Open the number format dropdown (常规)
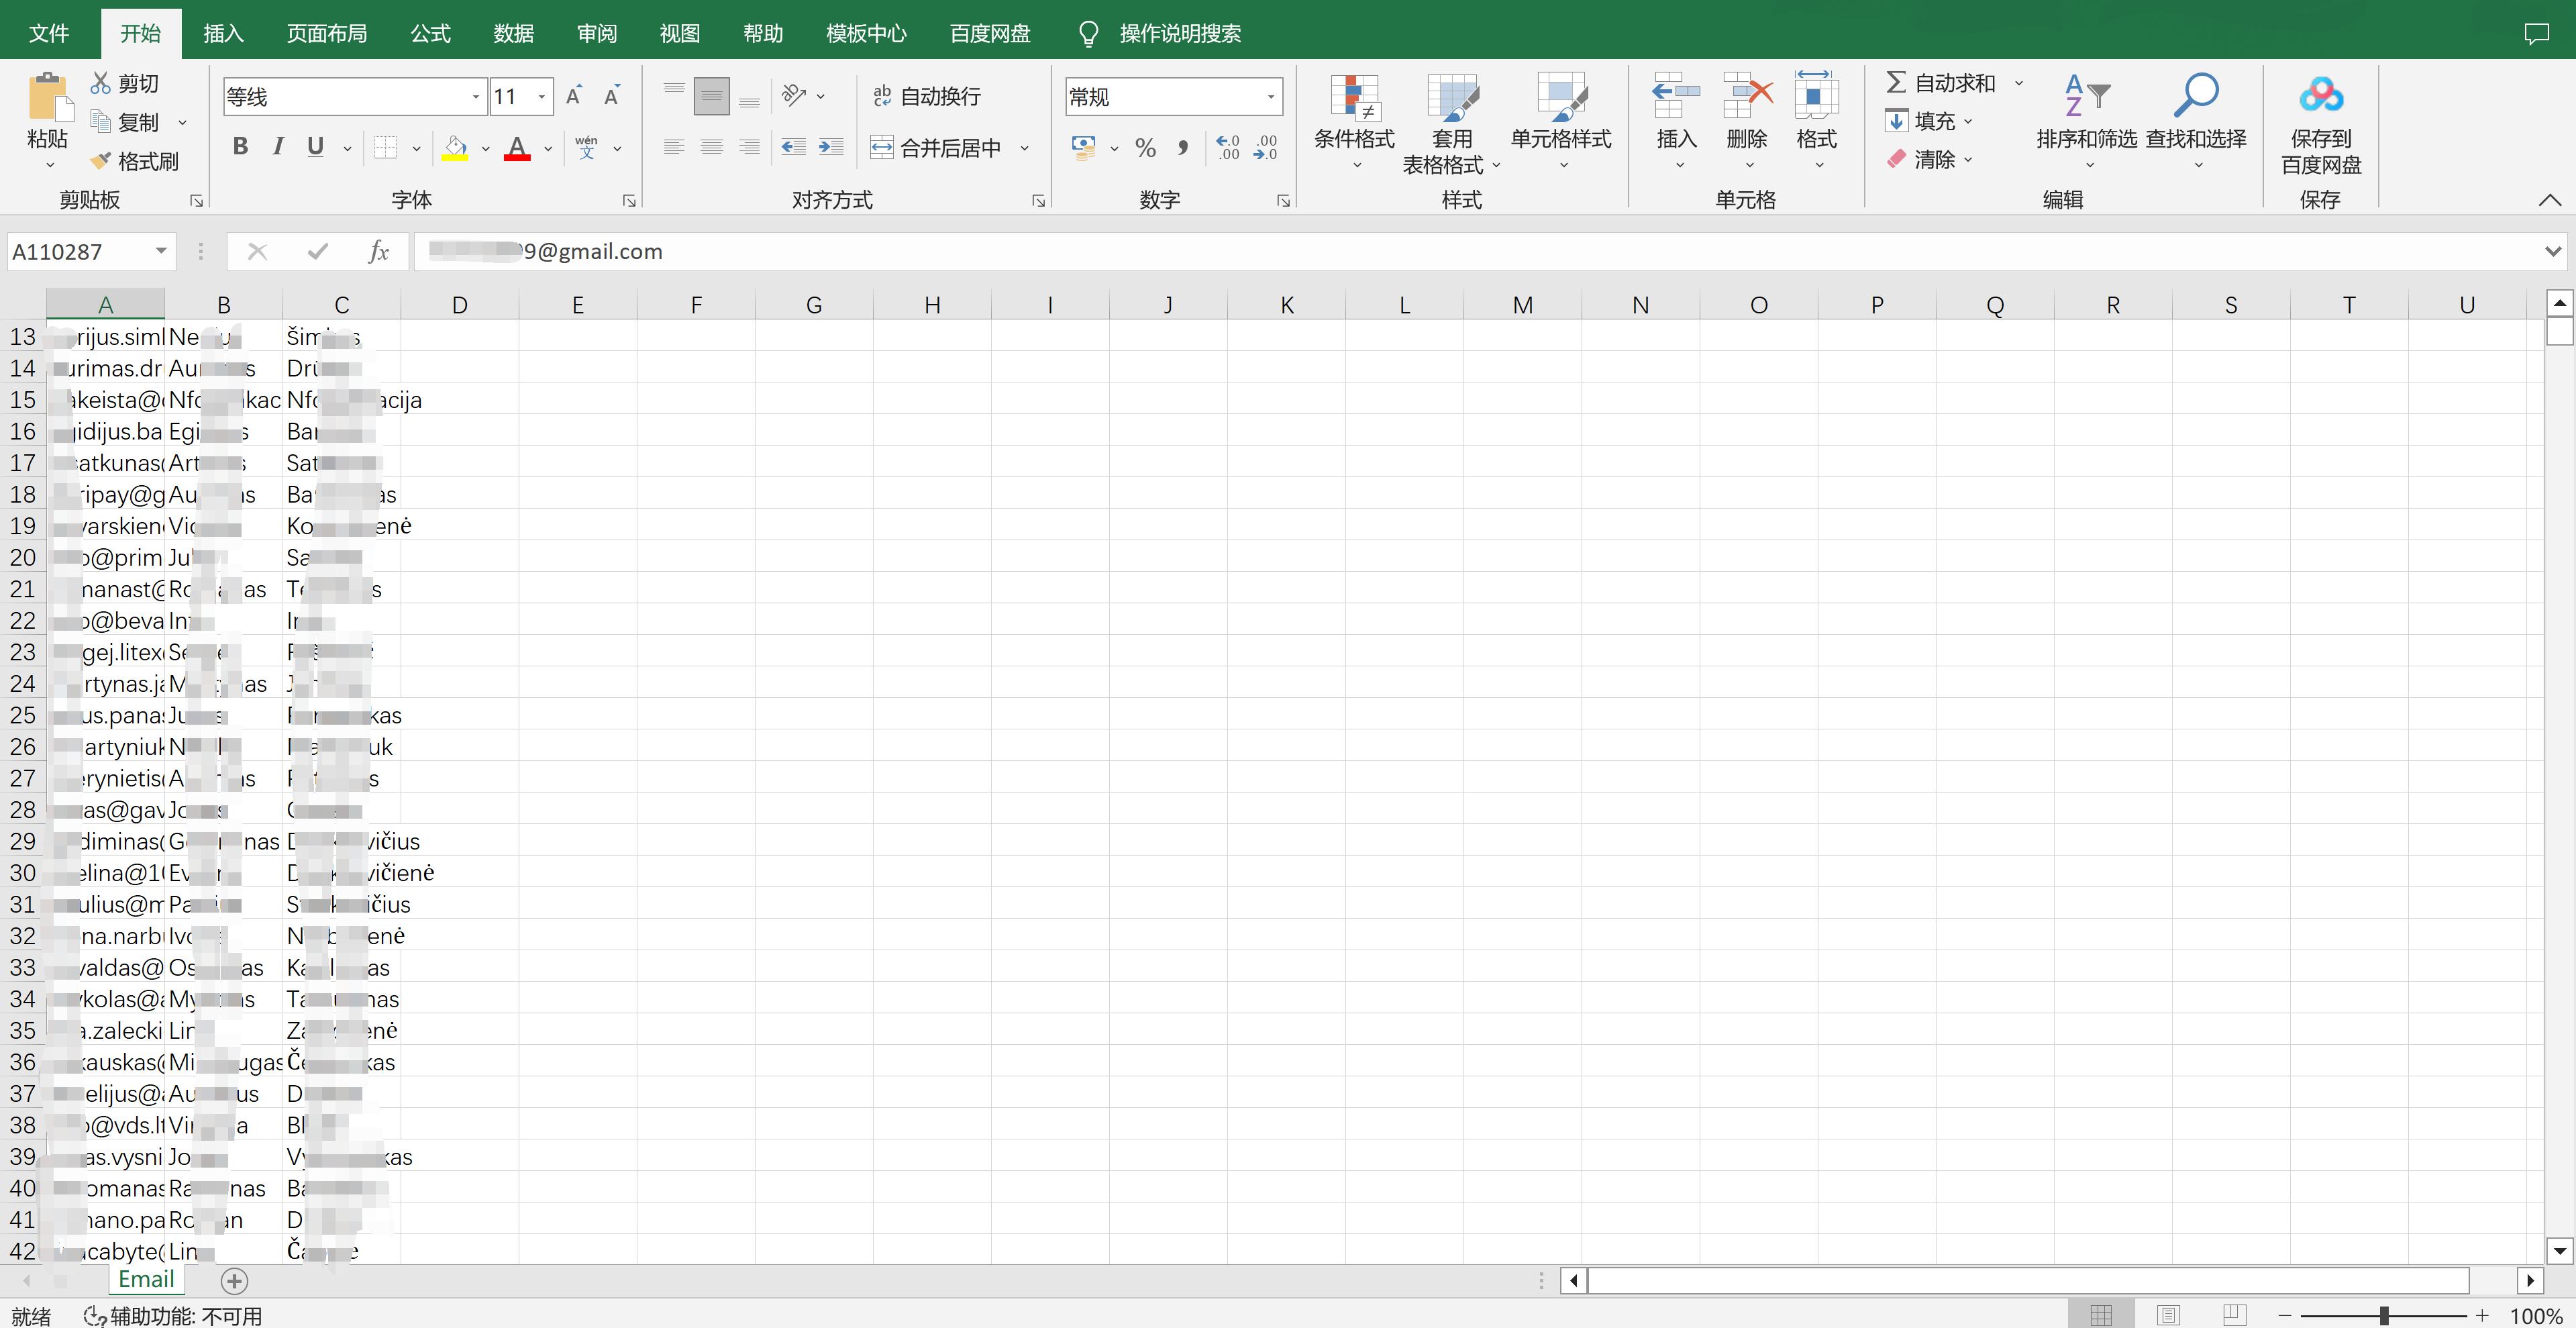 [1271, 97]
